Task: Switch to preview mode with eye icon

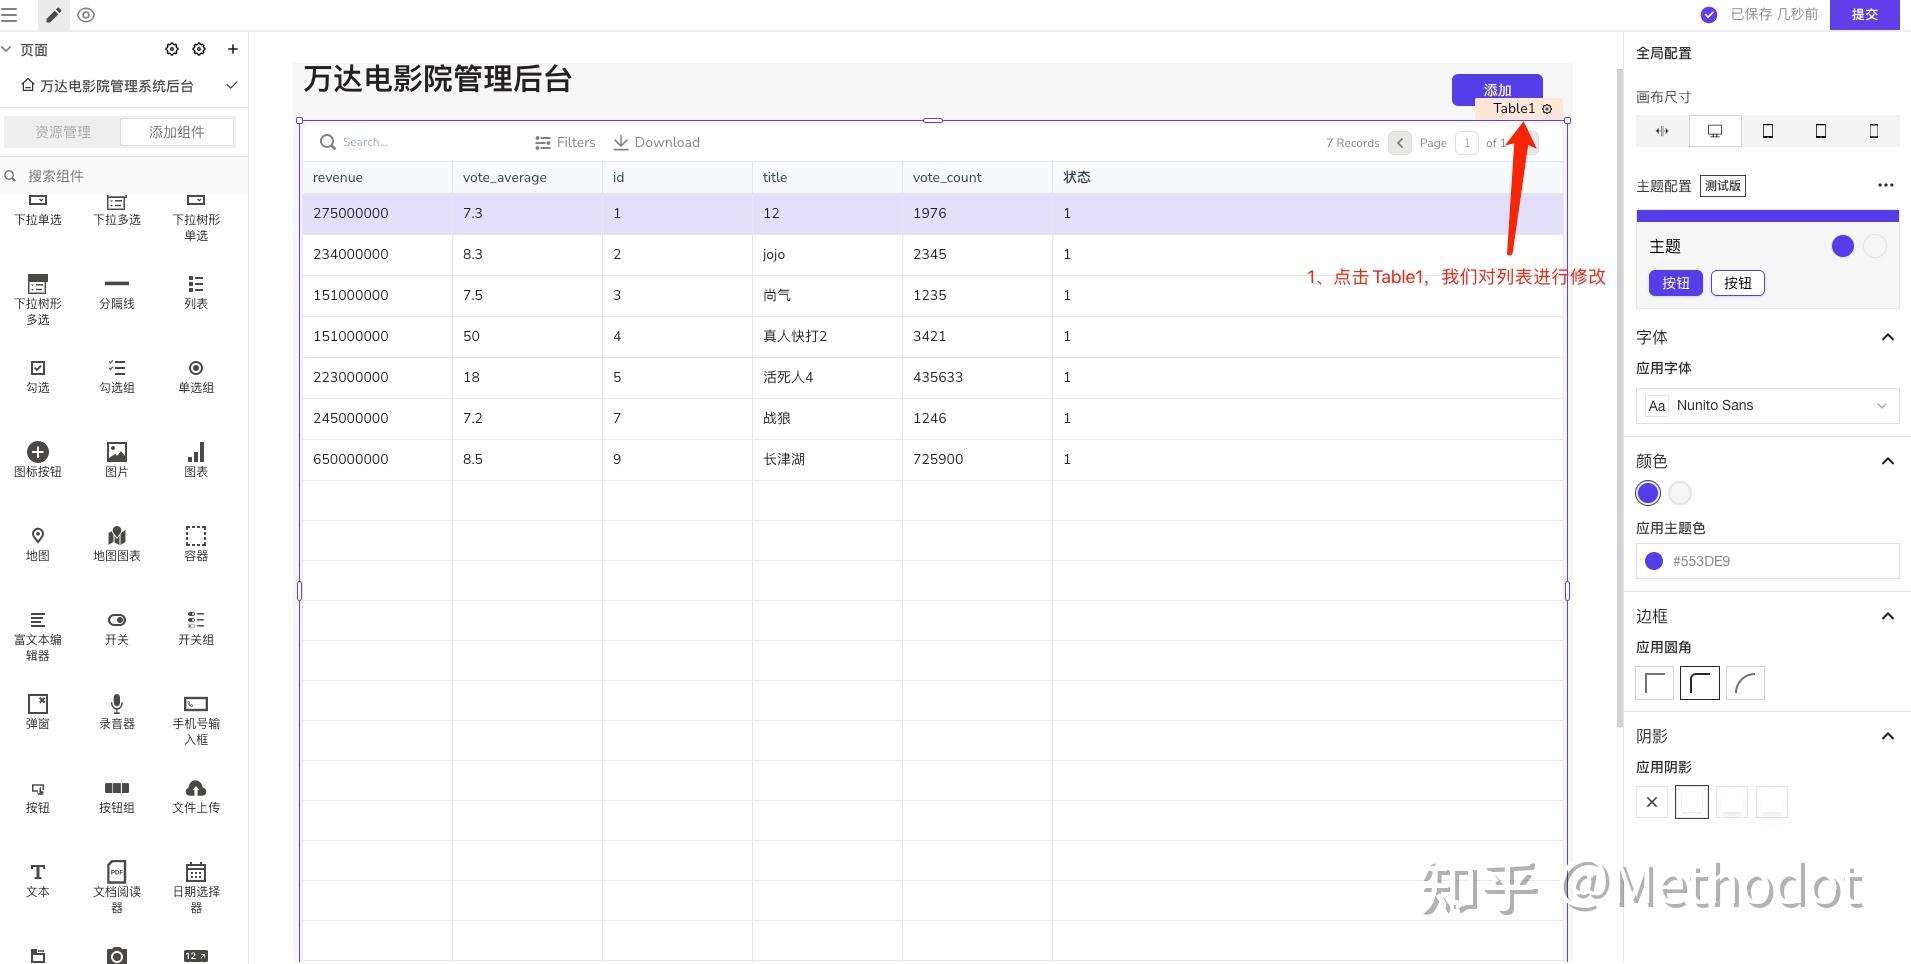Action: click(86, 15)
